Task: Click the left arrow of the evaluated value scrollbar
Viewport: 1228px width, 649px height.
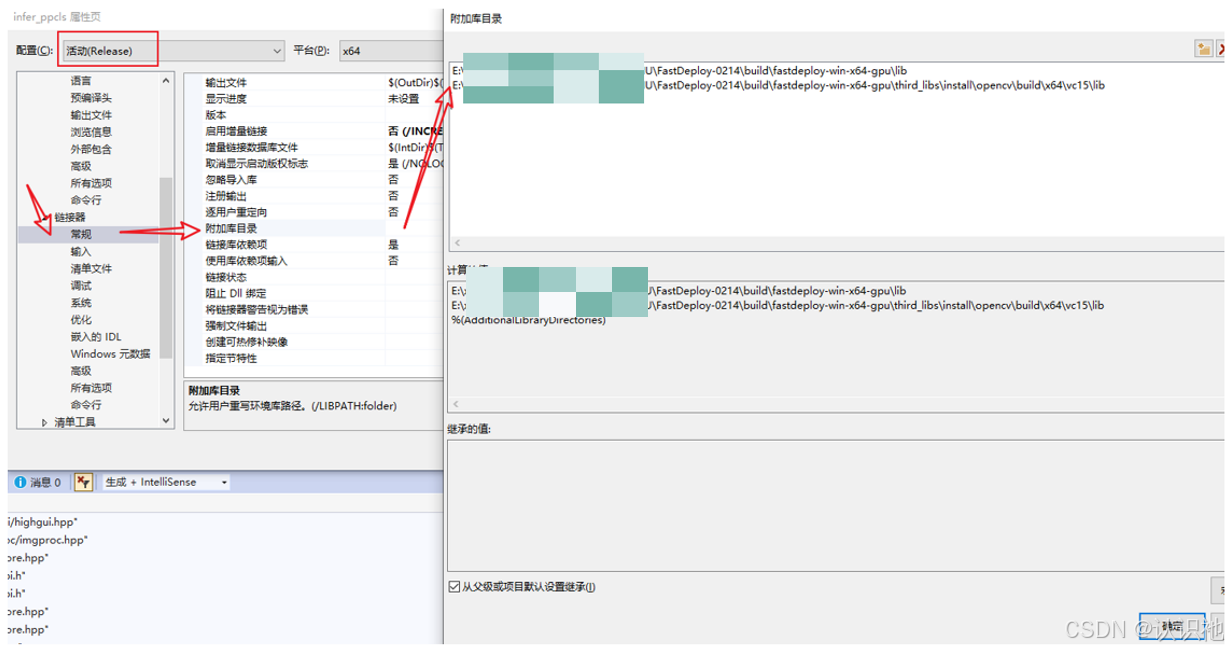Action: tap(458, 404)
